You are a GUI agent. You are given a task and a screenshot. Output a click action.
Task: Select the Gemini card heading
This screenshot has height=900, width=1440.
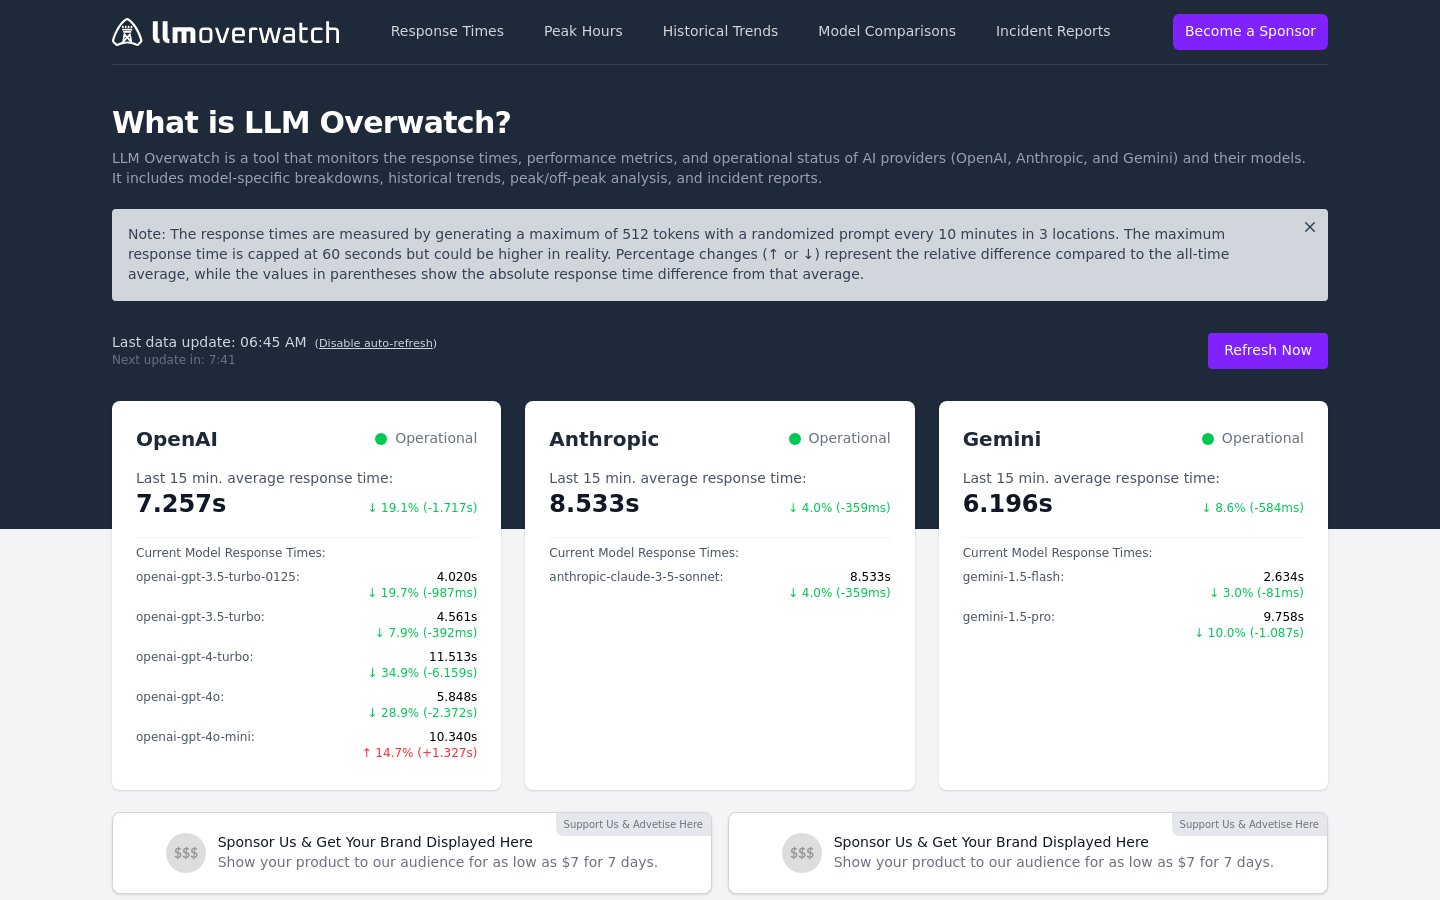point(1002,439)
